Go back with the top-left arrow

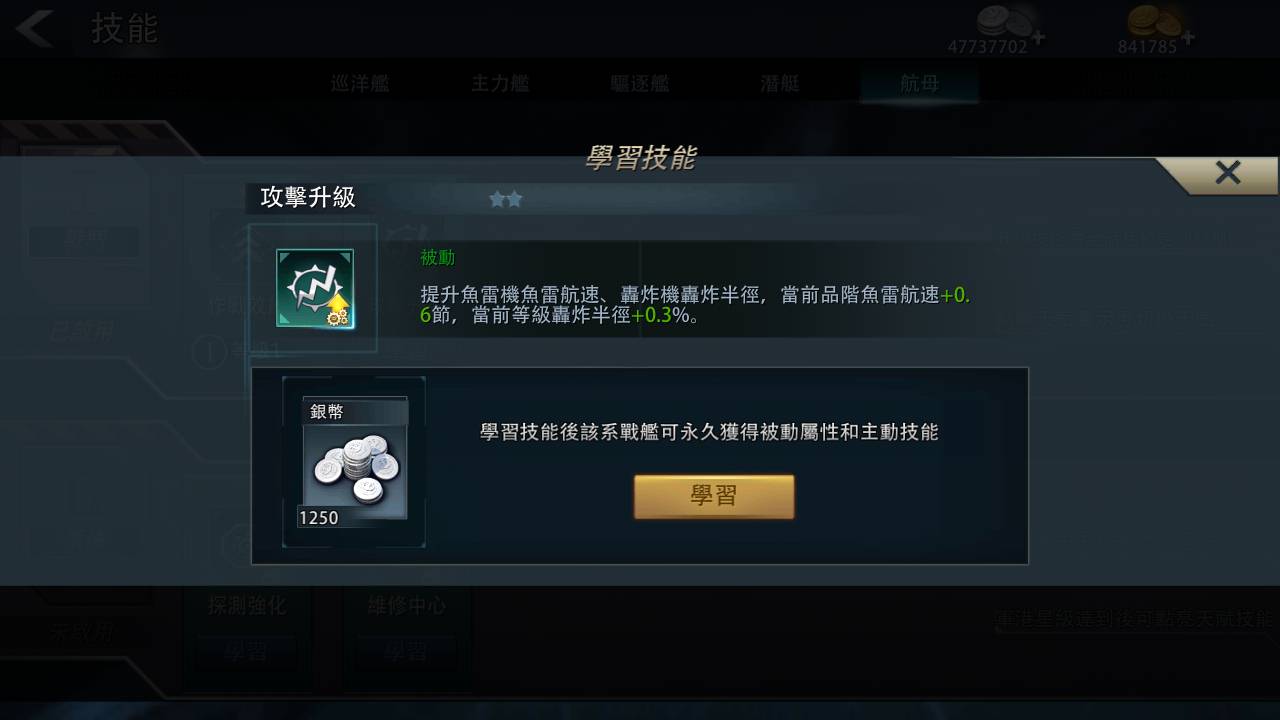click(x=35, y=29)
